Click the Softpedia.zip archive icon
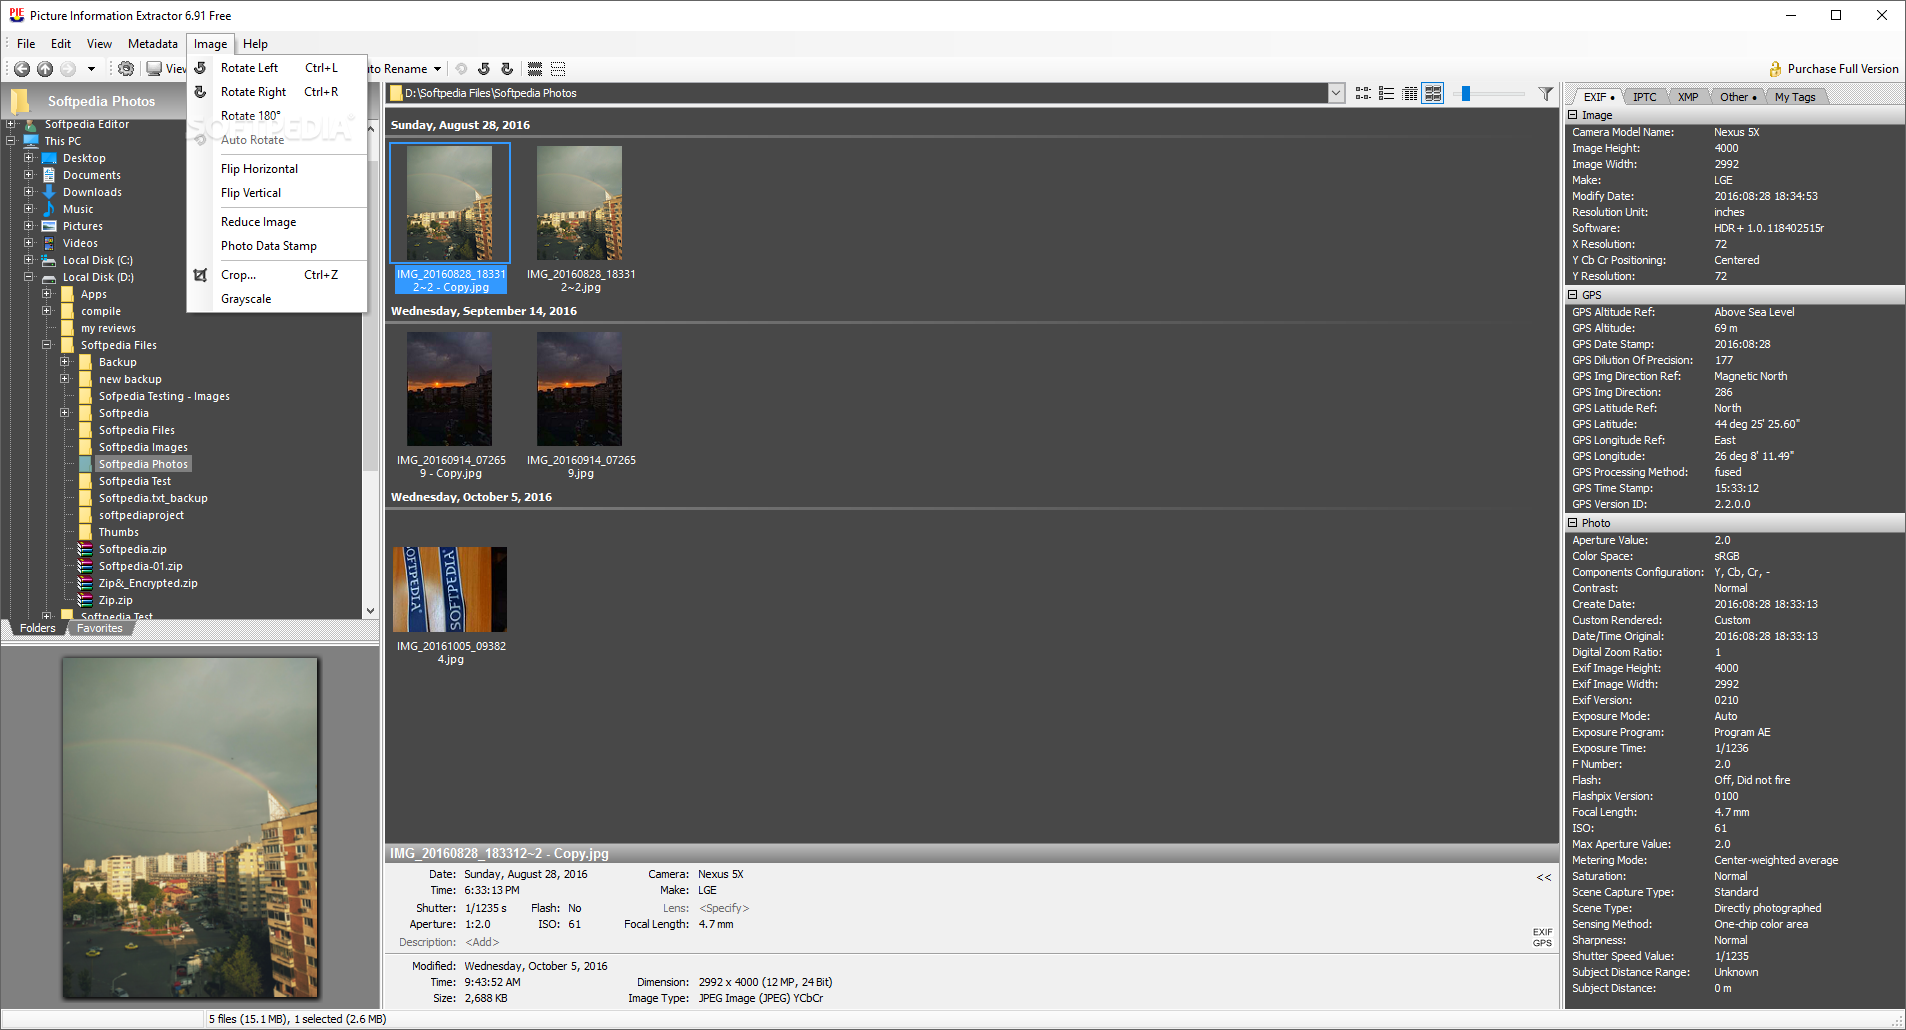1906x1030 pixels. 86,549
